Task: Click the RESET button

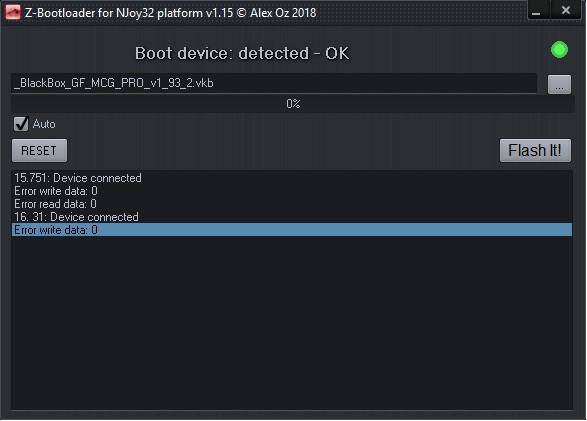Action: 39,150
